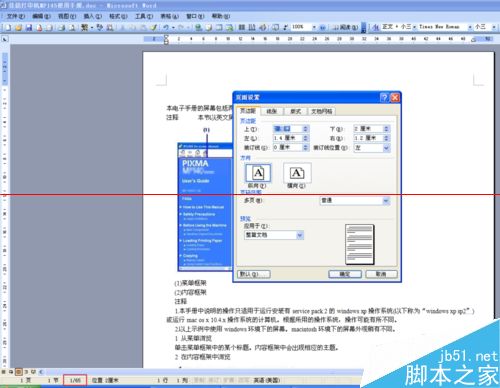Screen dimensions: 500x388
Task: Click the language indicator in status bar
Action: tap(267, 380)
